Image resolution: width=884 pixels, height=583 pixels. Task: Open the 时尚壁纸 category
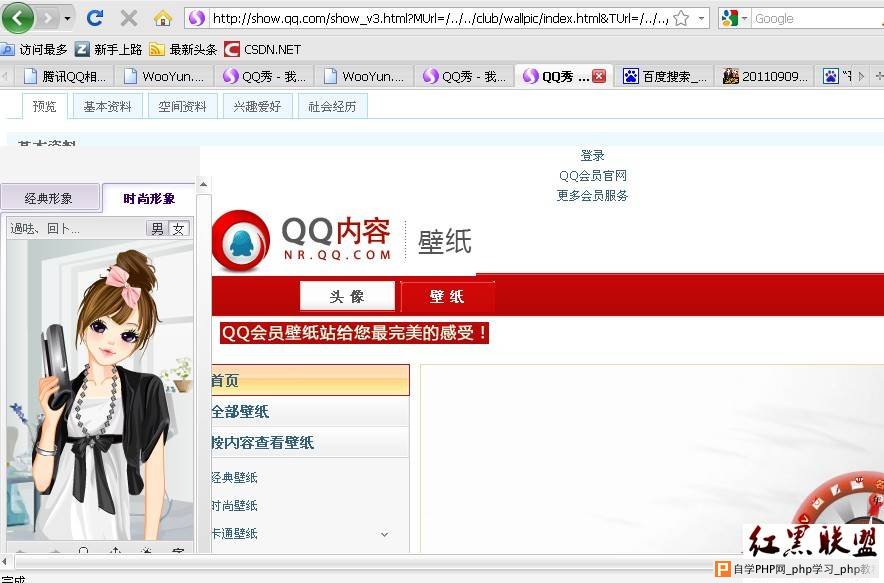pyautogui.click(x=235, y=505)
